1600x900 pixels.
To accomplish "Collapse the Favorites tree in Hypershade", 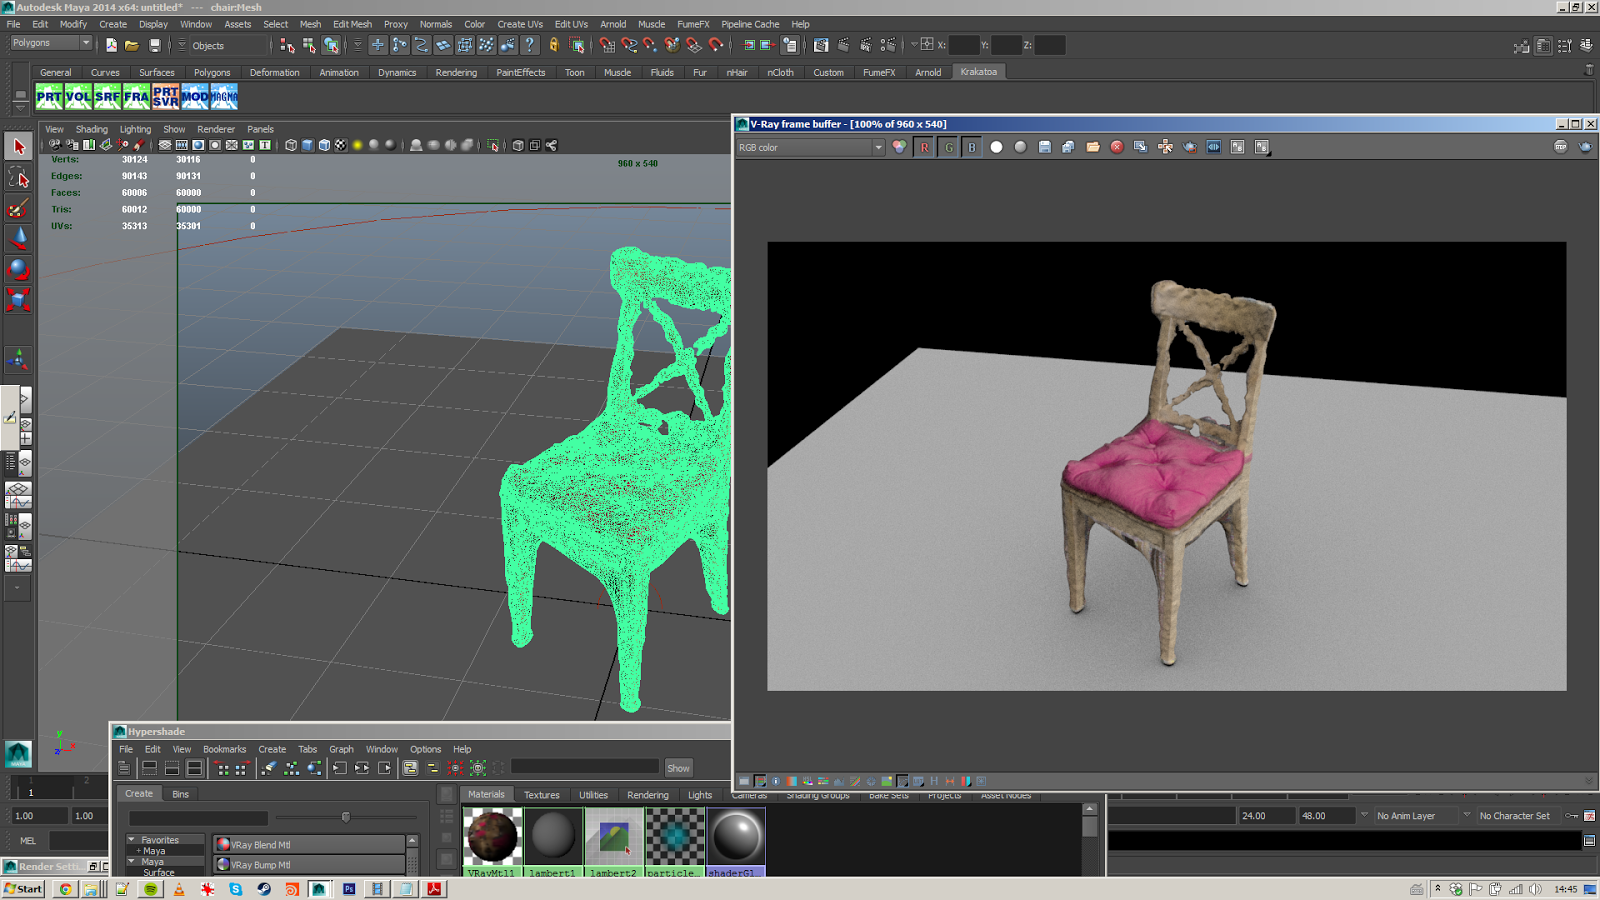I will pyautogui.click(x=131, y=840).
